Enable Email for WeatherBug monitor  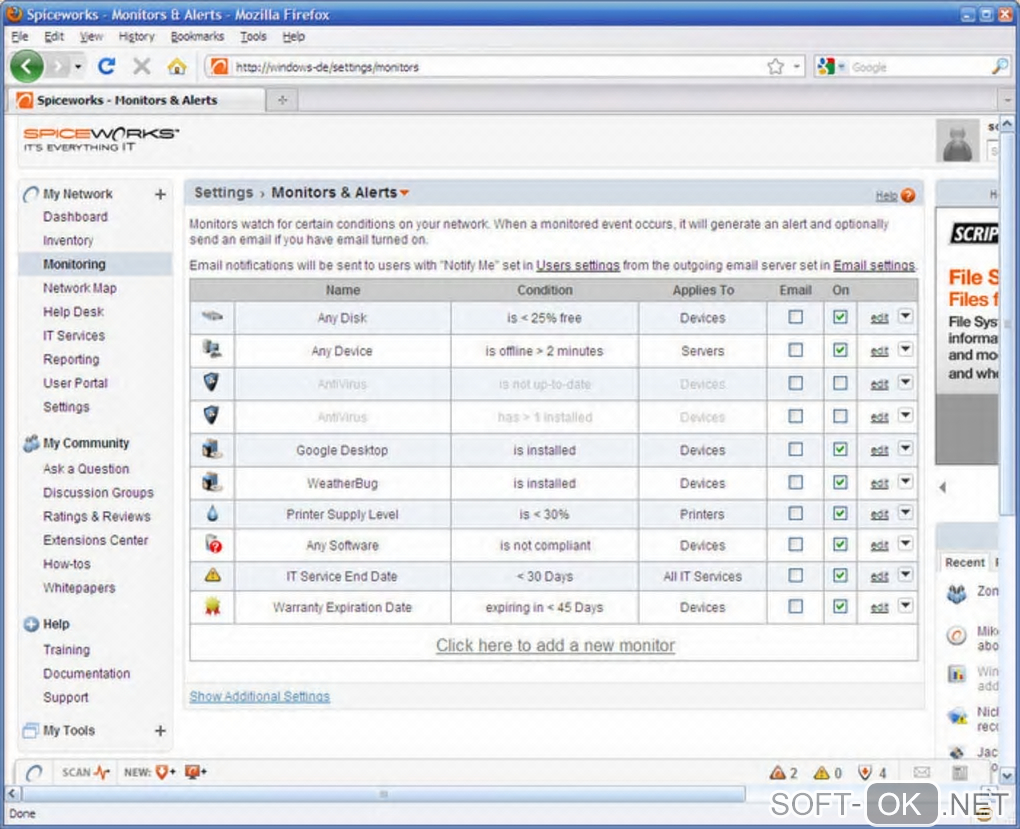pos(795,482)
